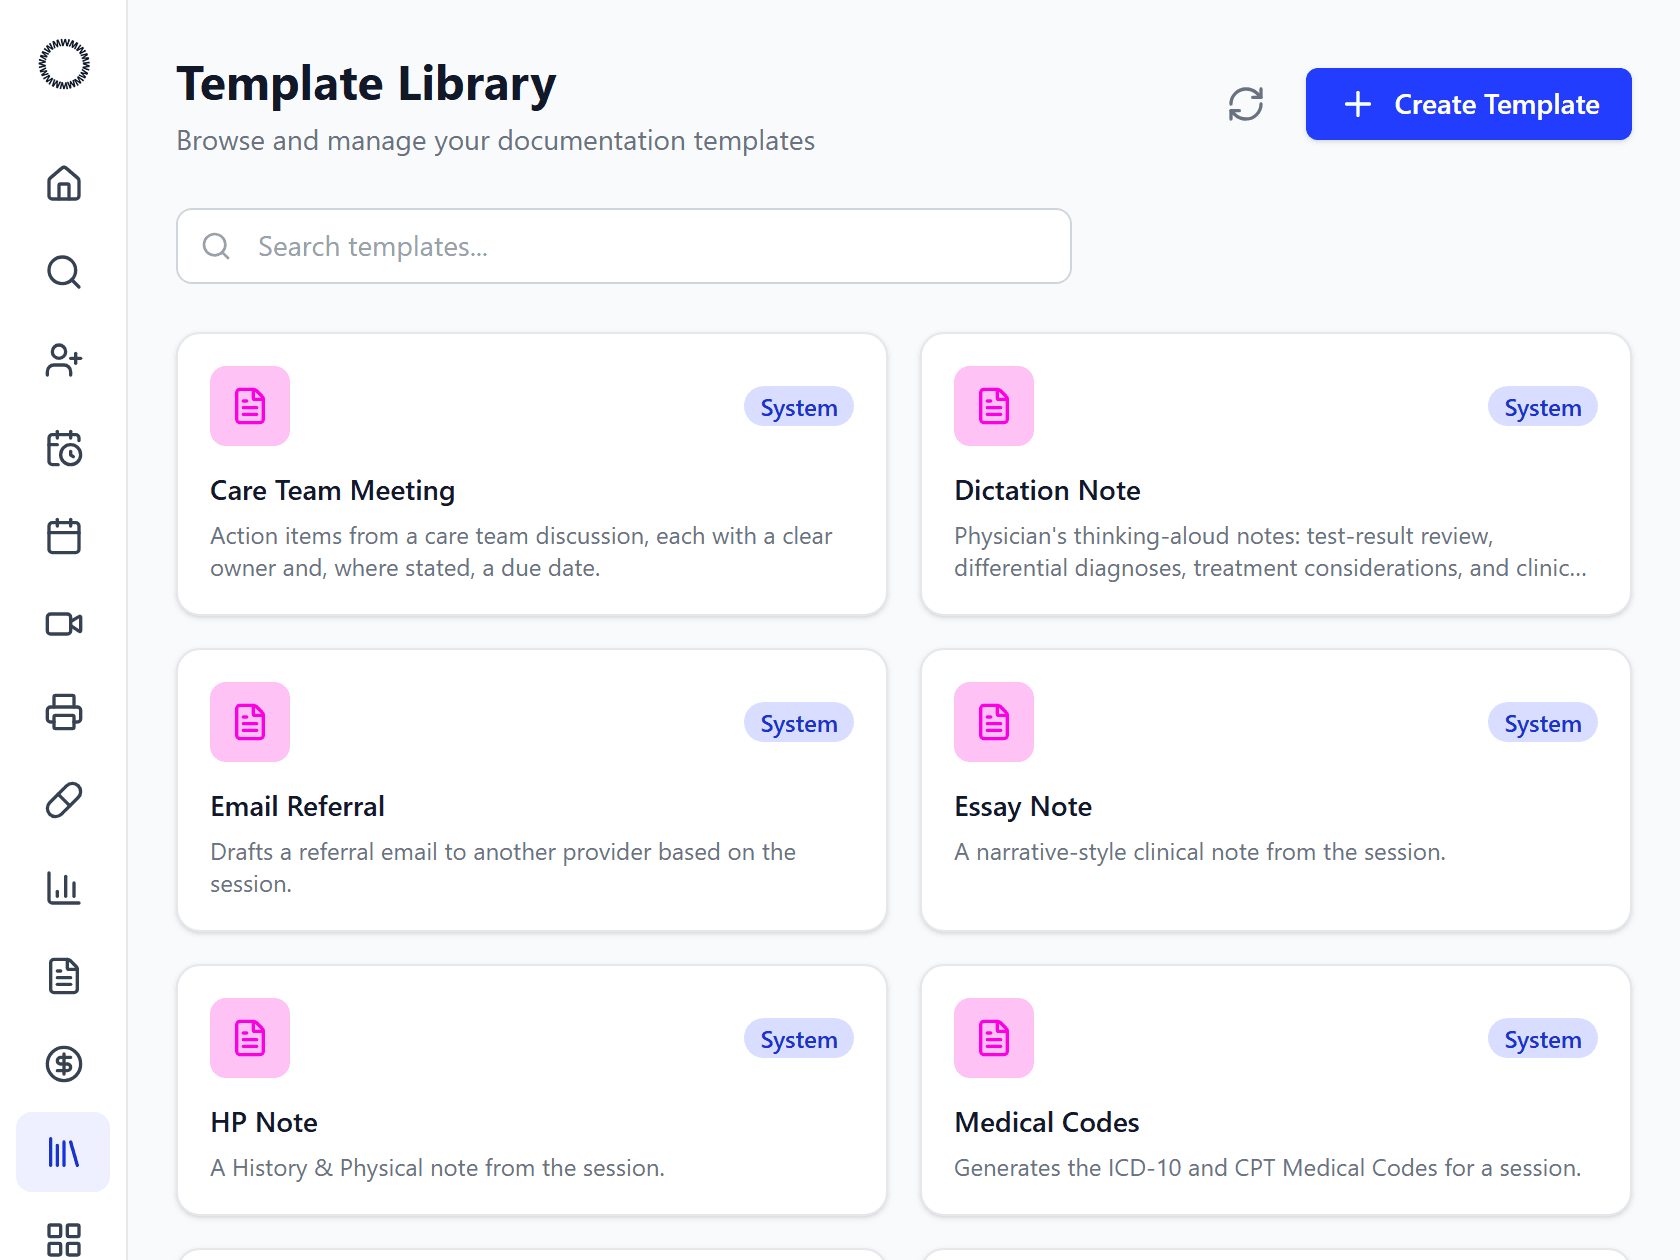Click System badge on HP Note
Image resolution: width=1680 pixels, height=1260 pixels.
[799, 1039]
